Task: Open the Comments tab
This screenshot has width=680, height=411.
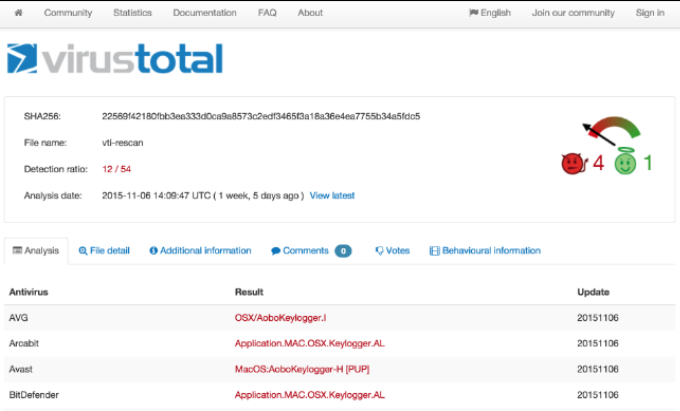Action: (300, 251)
